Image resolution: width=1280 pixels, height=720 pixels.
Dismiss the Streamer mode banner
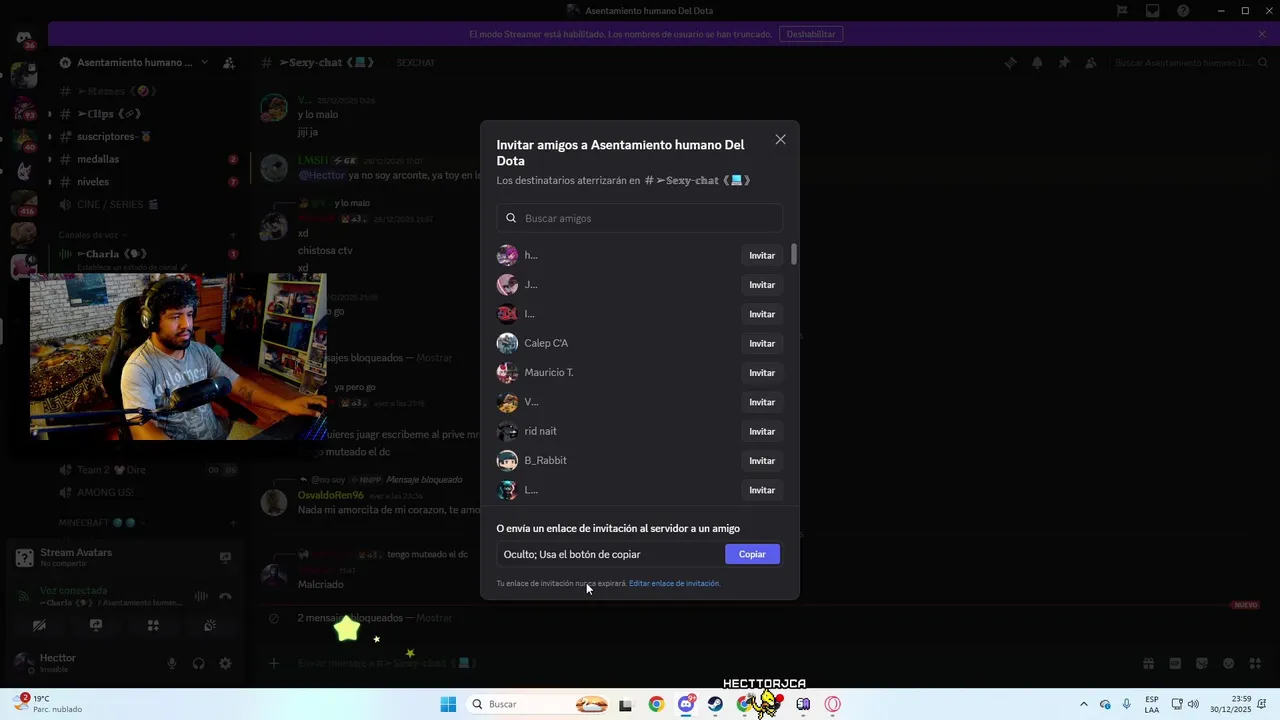click(x=1262, y=34)
